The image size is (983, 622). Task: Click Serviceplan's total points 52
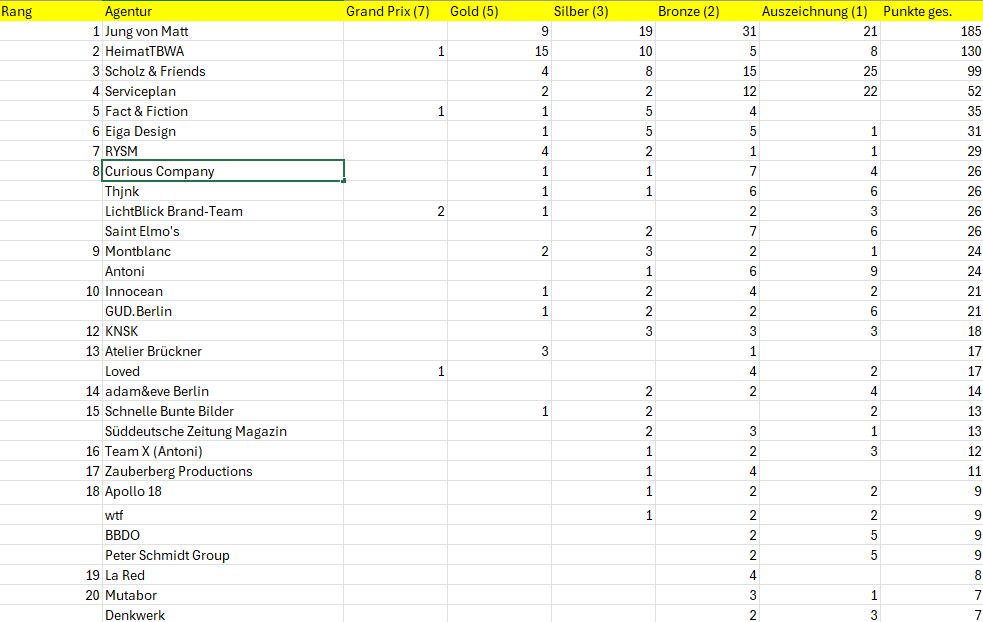tap(932, 92)
